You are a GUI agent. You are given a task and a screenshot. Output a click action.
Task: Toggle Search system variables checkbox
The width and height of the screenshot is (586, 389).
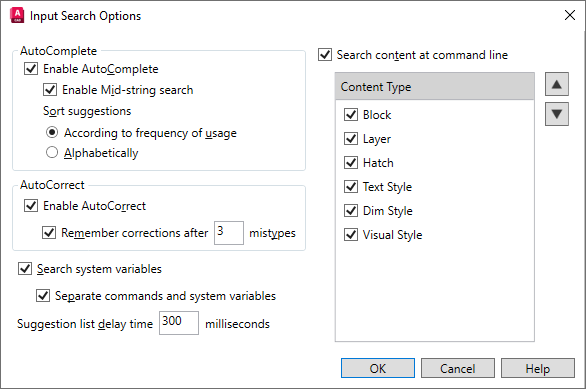[x=25, y=269]
